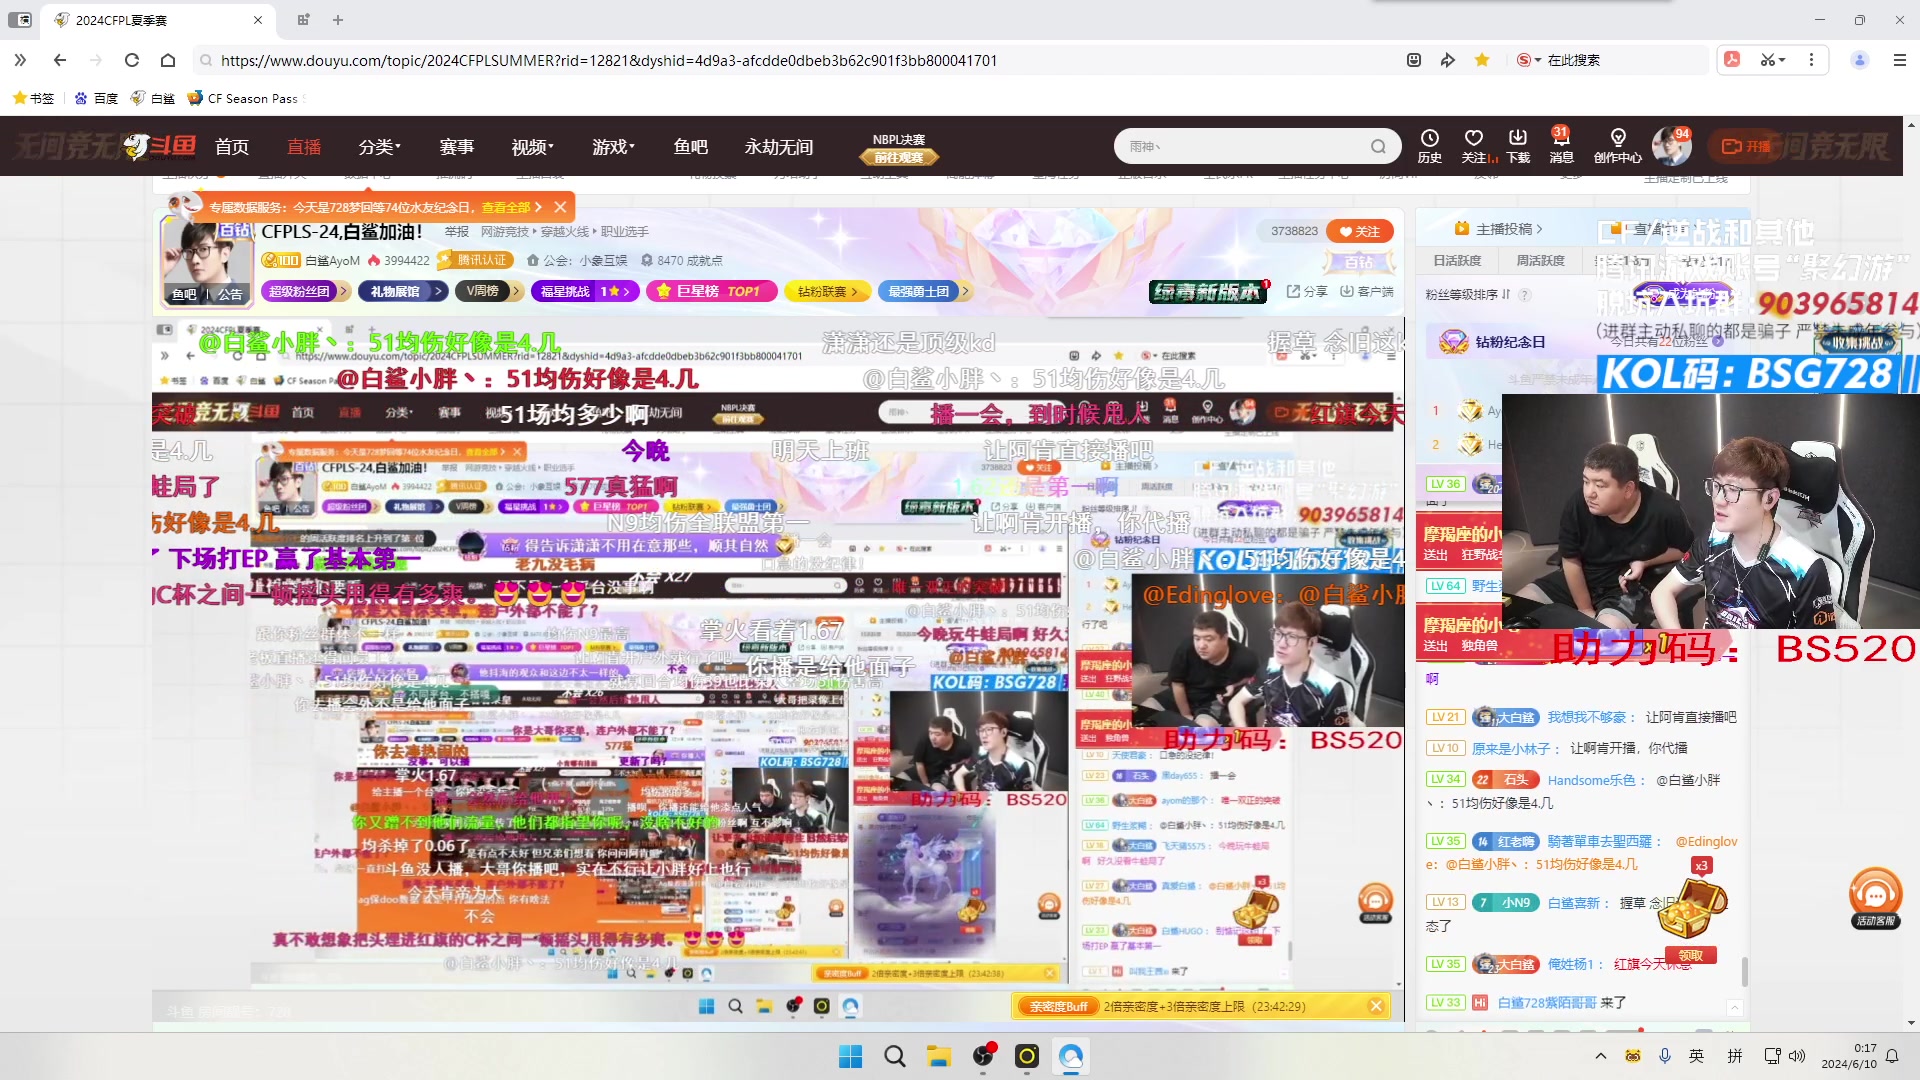This screenshot has width=1920, height=1080.
Task: Go to 首页 in Douyu navigation
Action: [x=231, y=147]
